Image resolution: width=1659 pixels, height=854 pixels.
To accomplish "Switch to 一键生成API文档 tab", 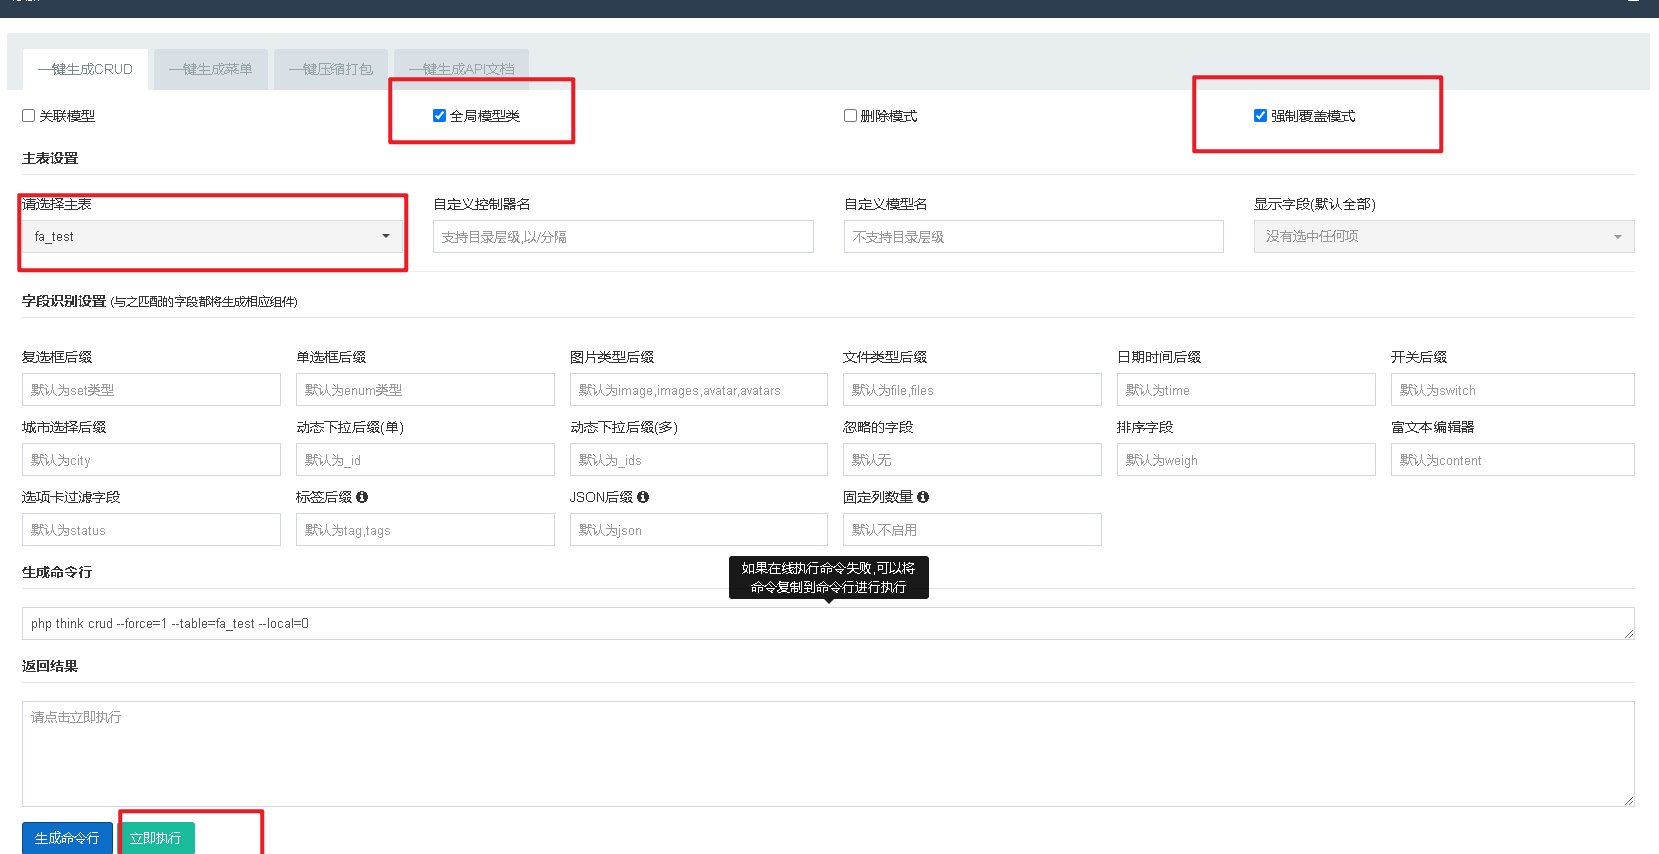I will (461, 69).
